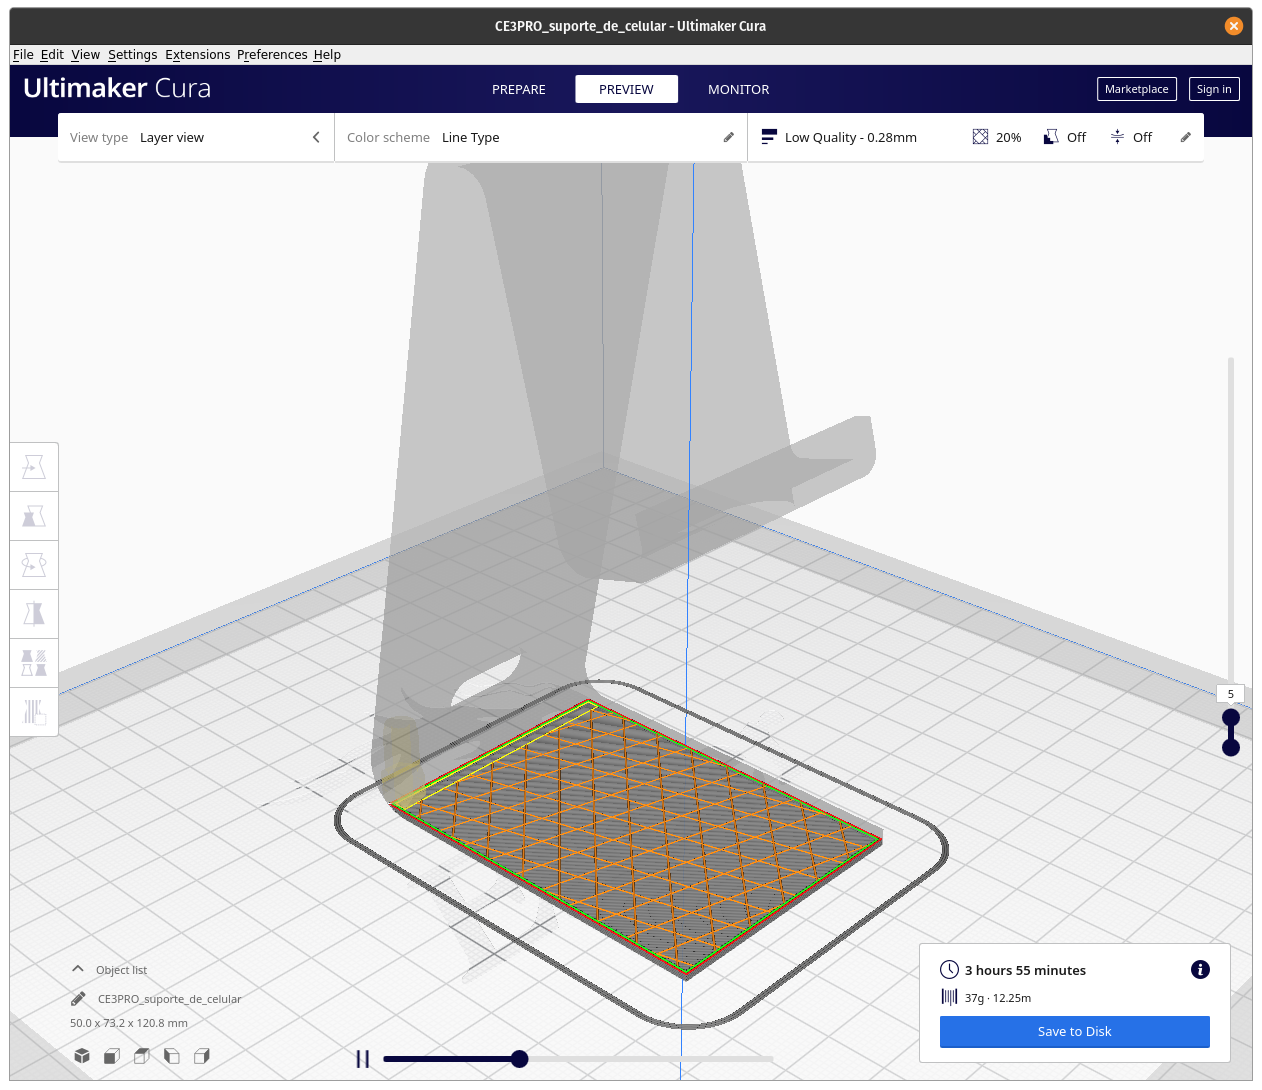Open the Help menu

pos(327,54)
